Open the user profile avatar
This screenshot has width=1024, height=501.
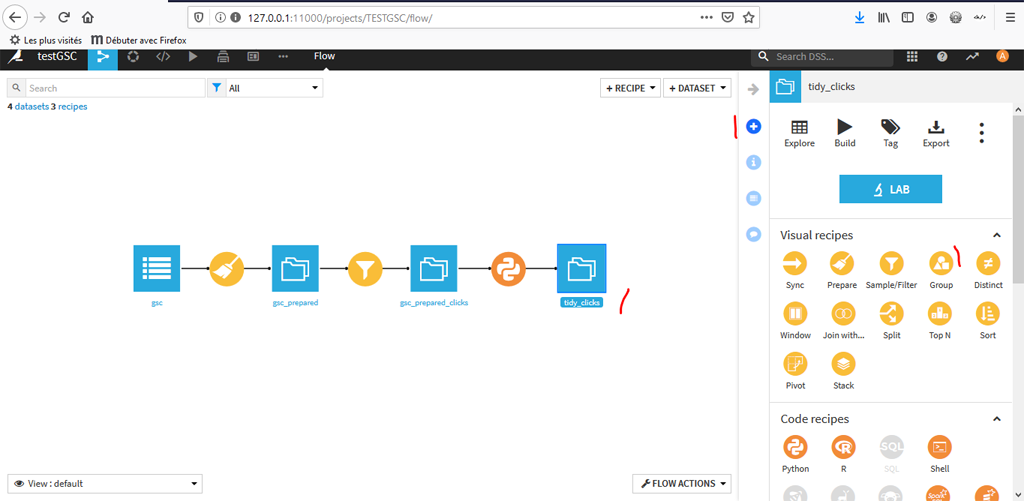[x=1002, y=57]
